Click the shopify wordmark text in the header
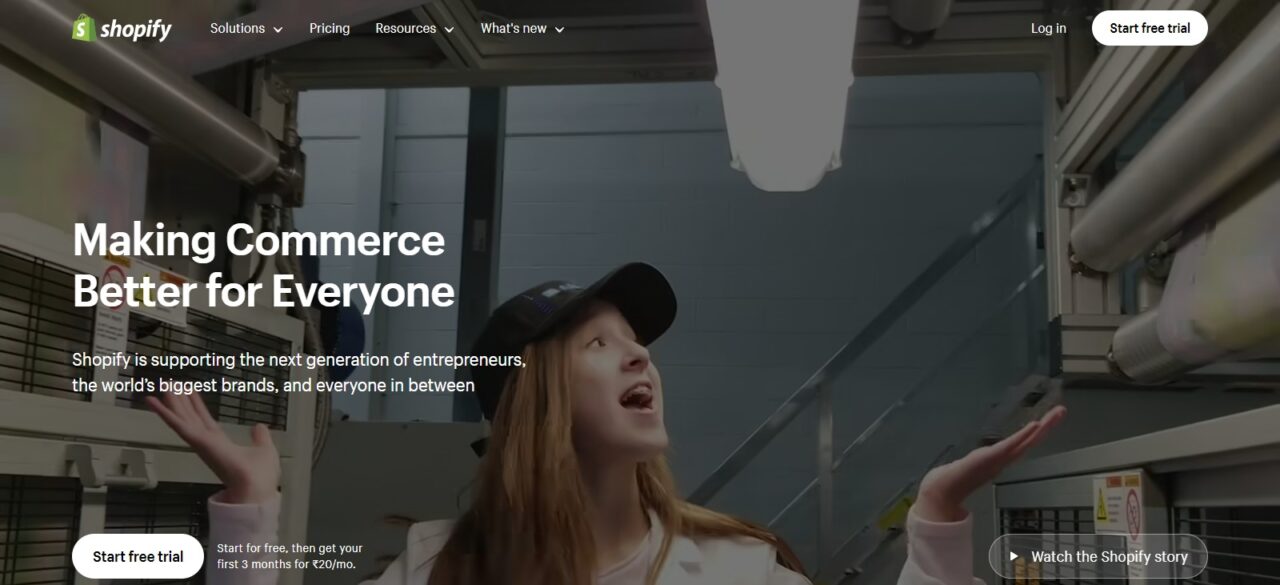The image size is (1280, 585). 136,30
